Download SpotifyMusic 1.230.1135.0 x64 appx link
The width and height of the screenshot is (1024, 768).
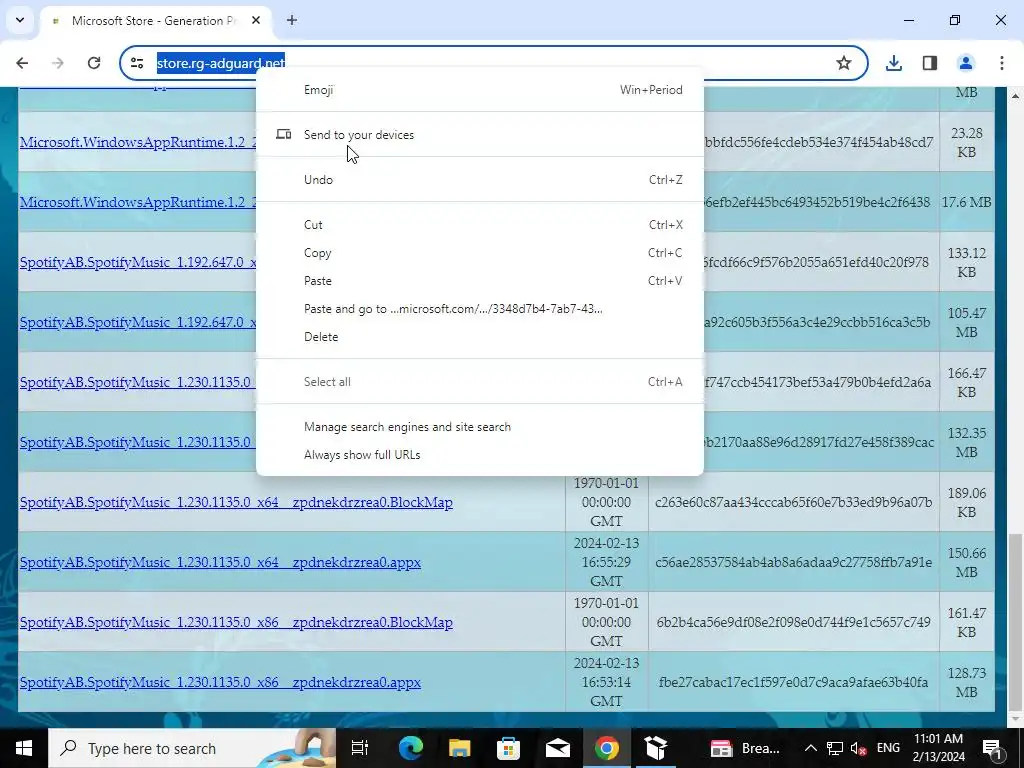click(x=220, y=562)
